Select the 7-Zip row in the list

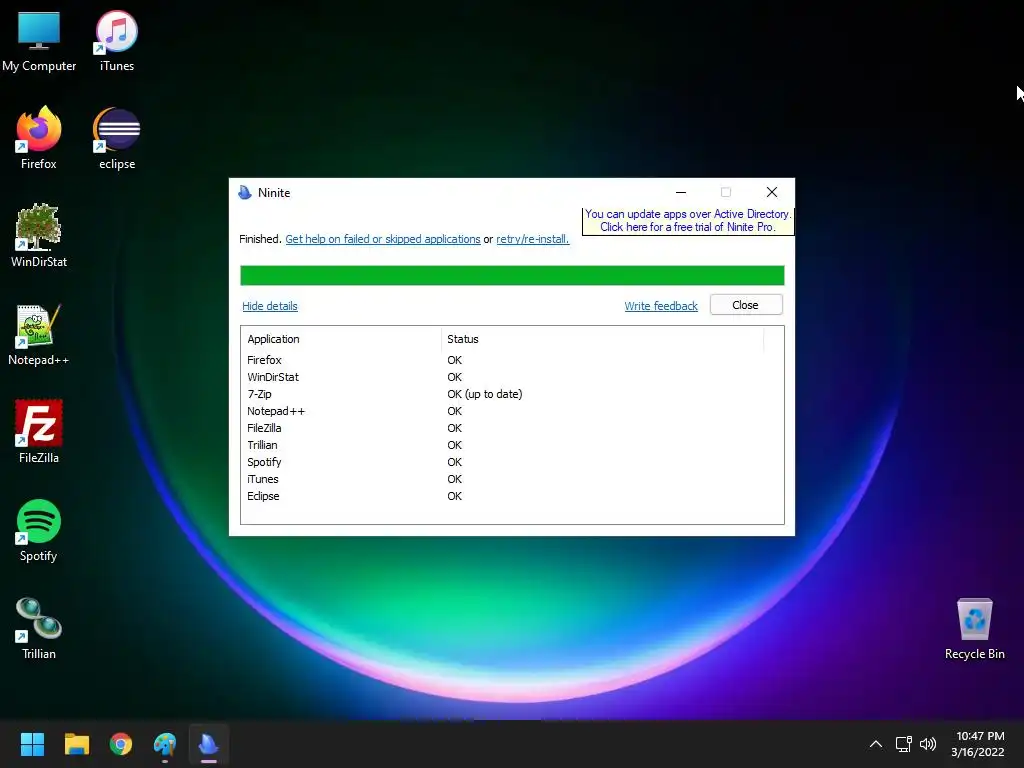pos(512,394)
